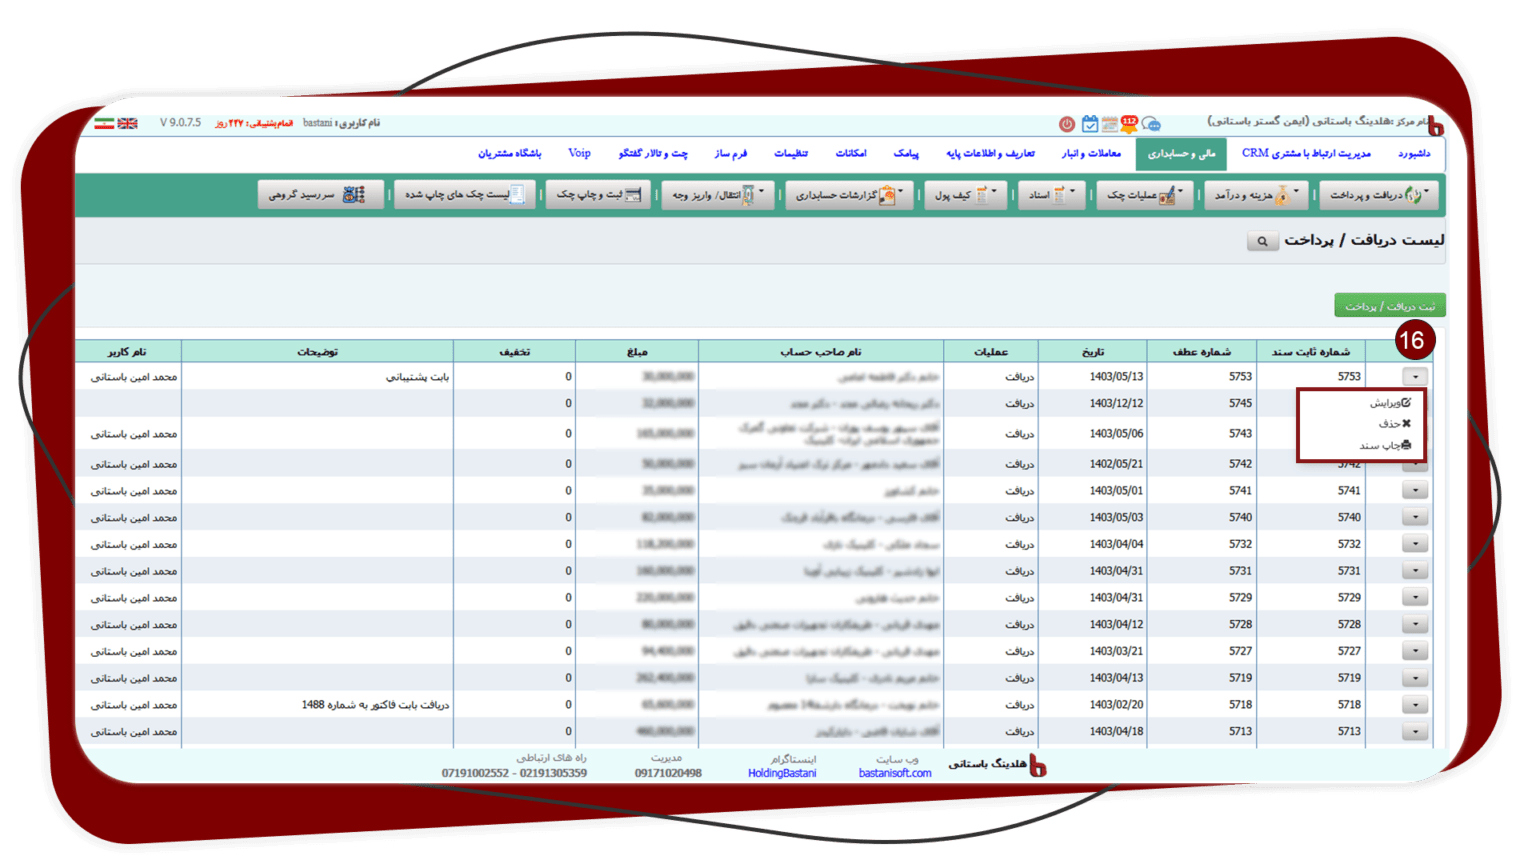Image resolution: width=1536 pixels, height=864 pixels.
Task: Open actions dropdown for row 5729
Action: [1415, 598]
